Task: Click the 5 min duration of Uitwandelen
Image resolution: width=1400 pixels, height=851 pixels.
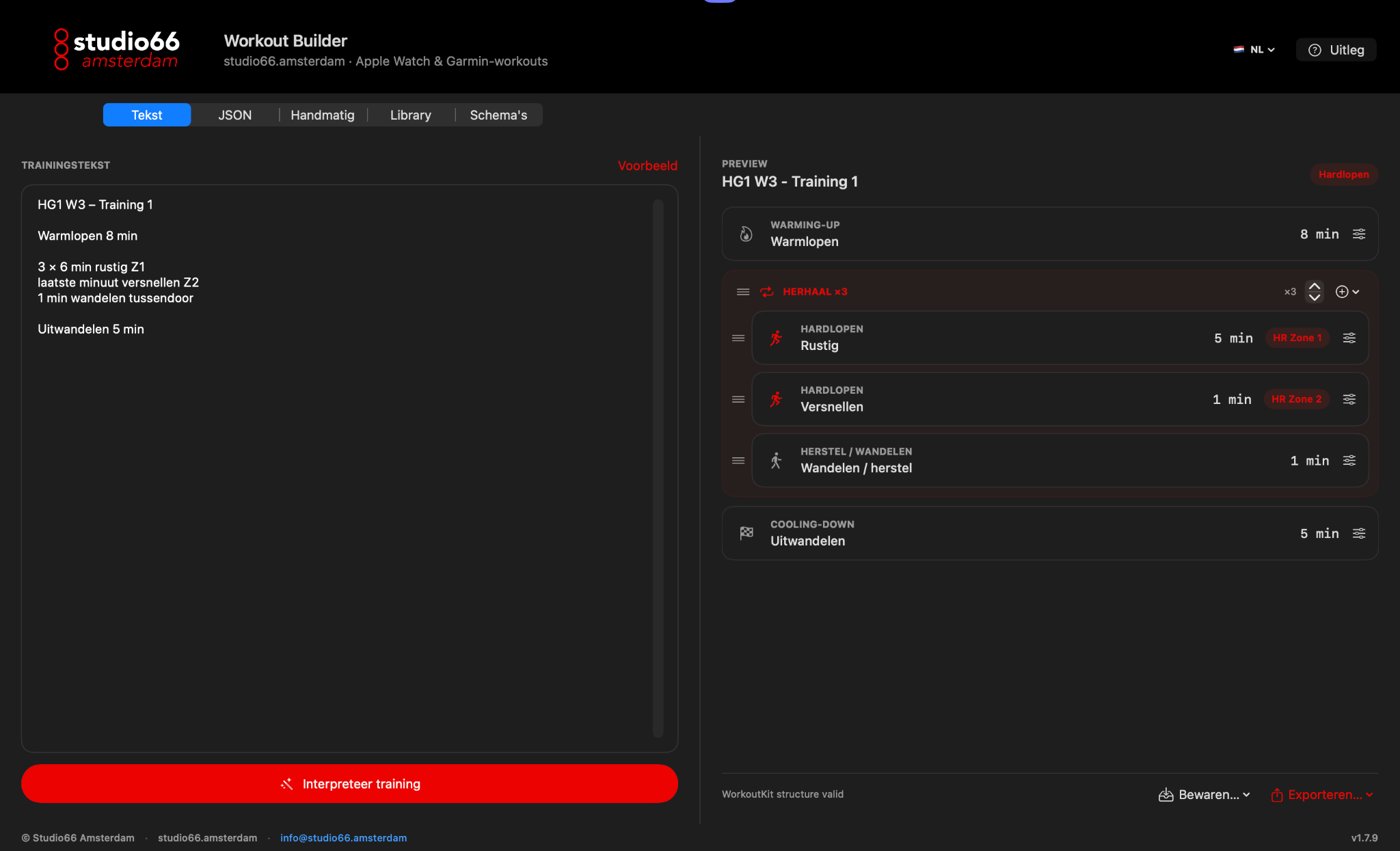Action: coord(1319,533)
